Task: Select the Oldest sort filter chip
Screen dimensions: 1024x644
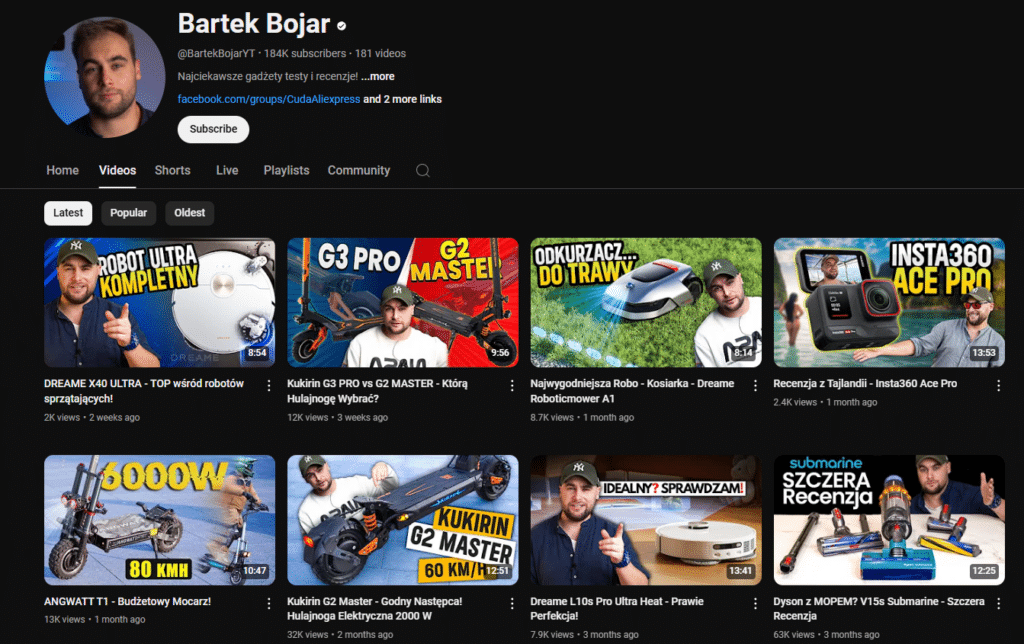Action: point(190,213)
